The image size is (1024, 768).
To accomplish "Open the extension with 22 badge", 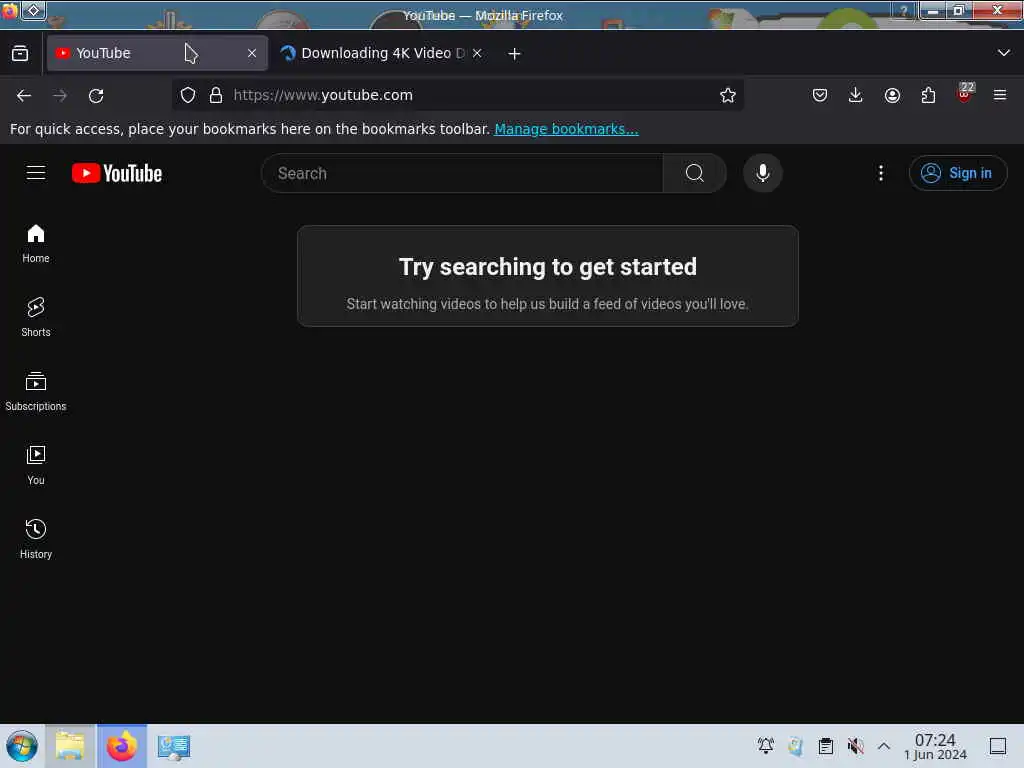I will [965, 93].
